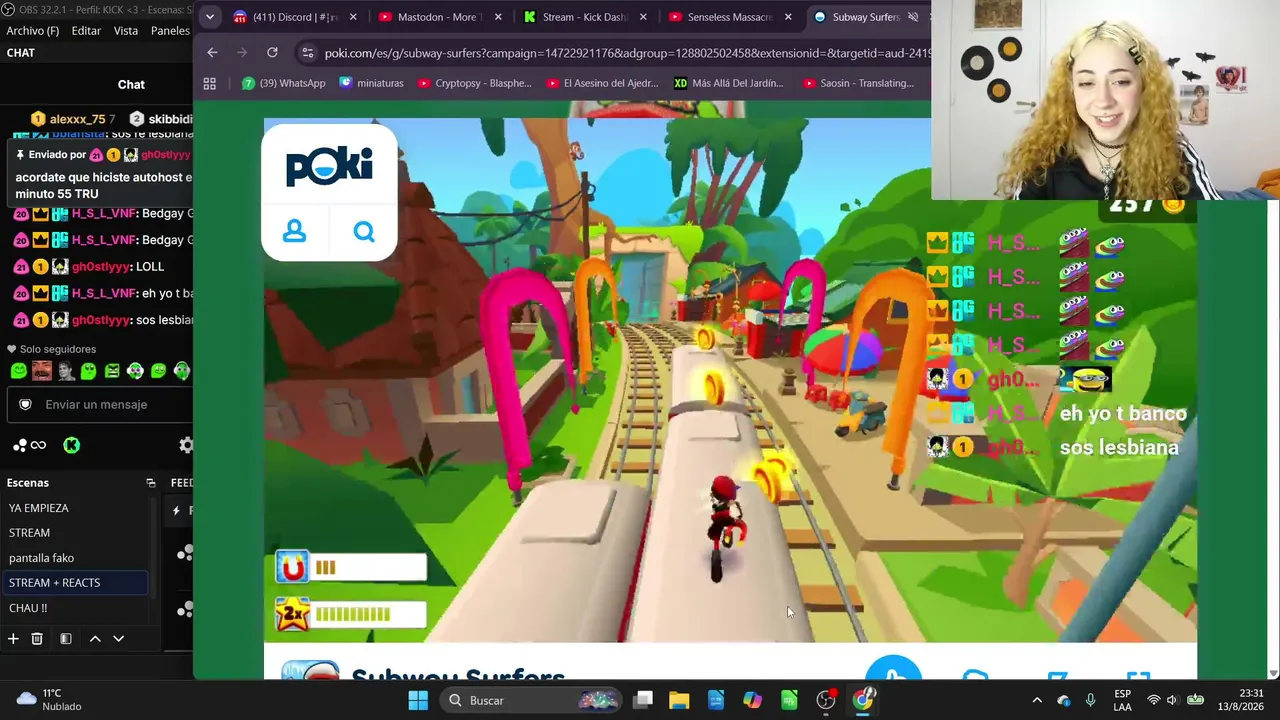Open Copilot from the taskbar
The height and width of the screenshot is (720, 1280).
pyautogui.click(x=752, y=700)
